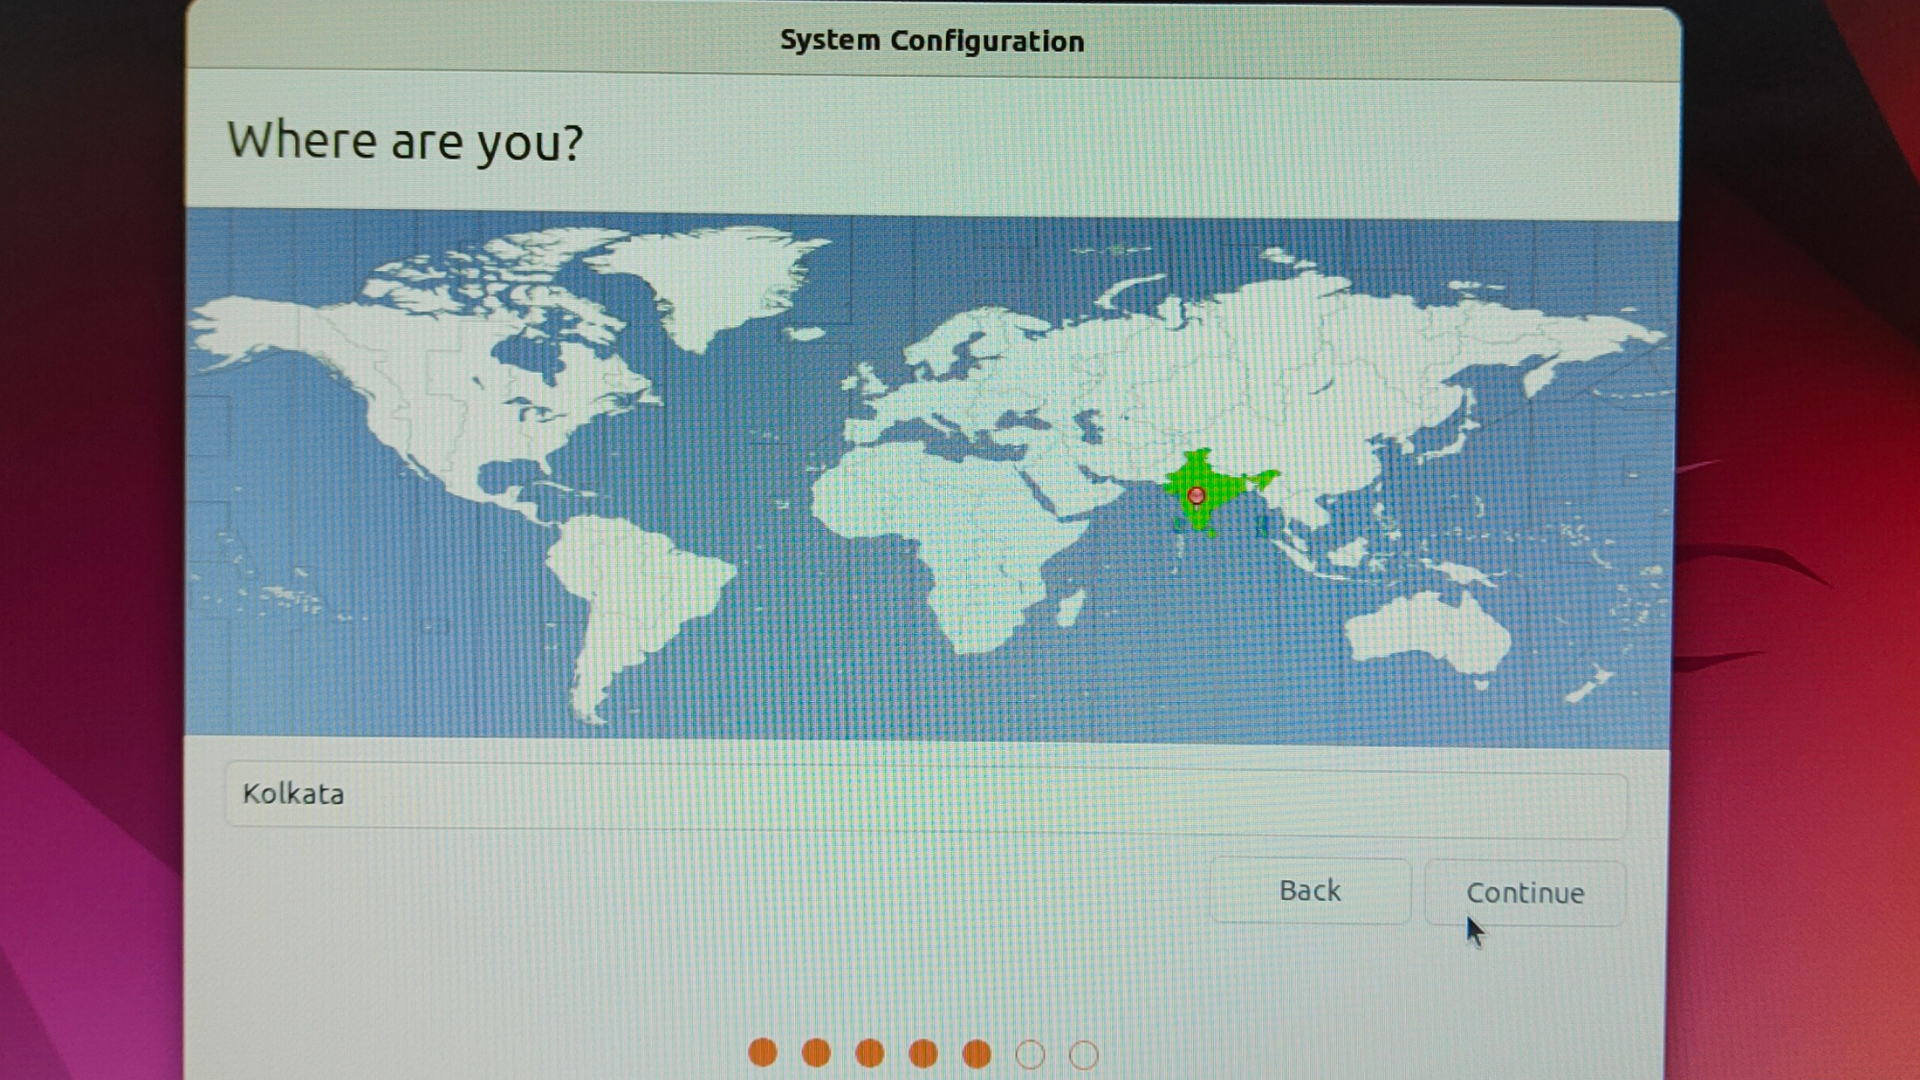Click the Continue button
The height and width of the screenshot is (1080, 1920).
1524,893
